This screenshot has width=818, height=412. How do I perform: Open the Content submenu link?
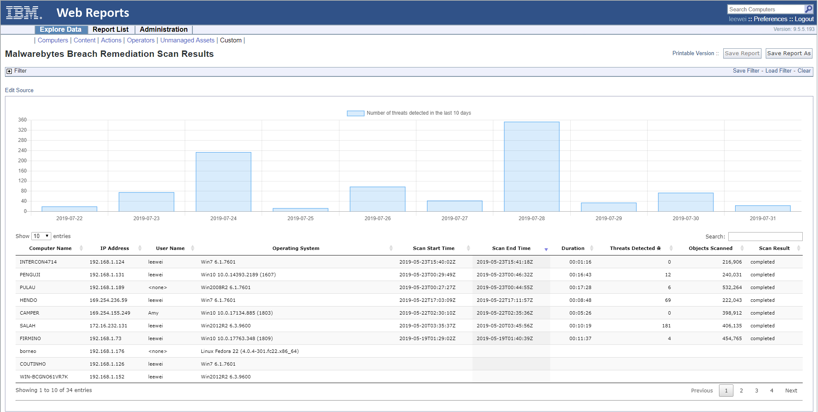[85, 40]
